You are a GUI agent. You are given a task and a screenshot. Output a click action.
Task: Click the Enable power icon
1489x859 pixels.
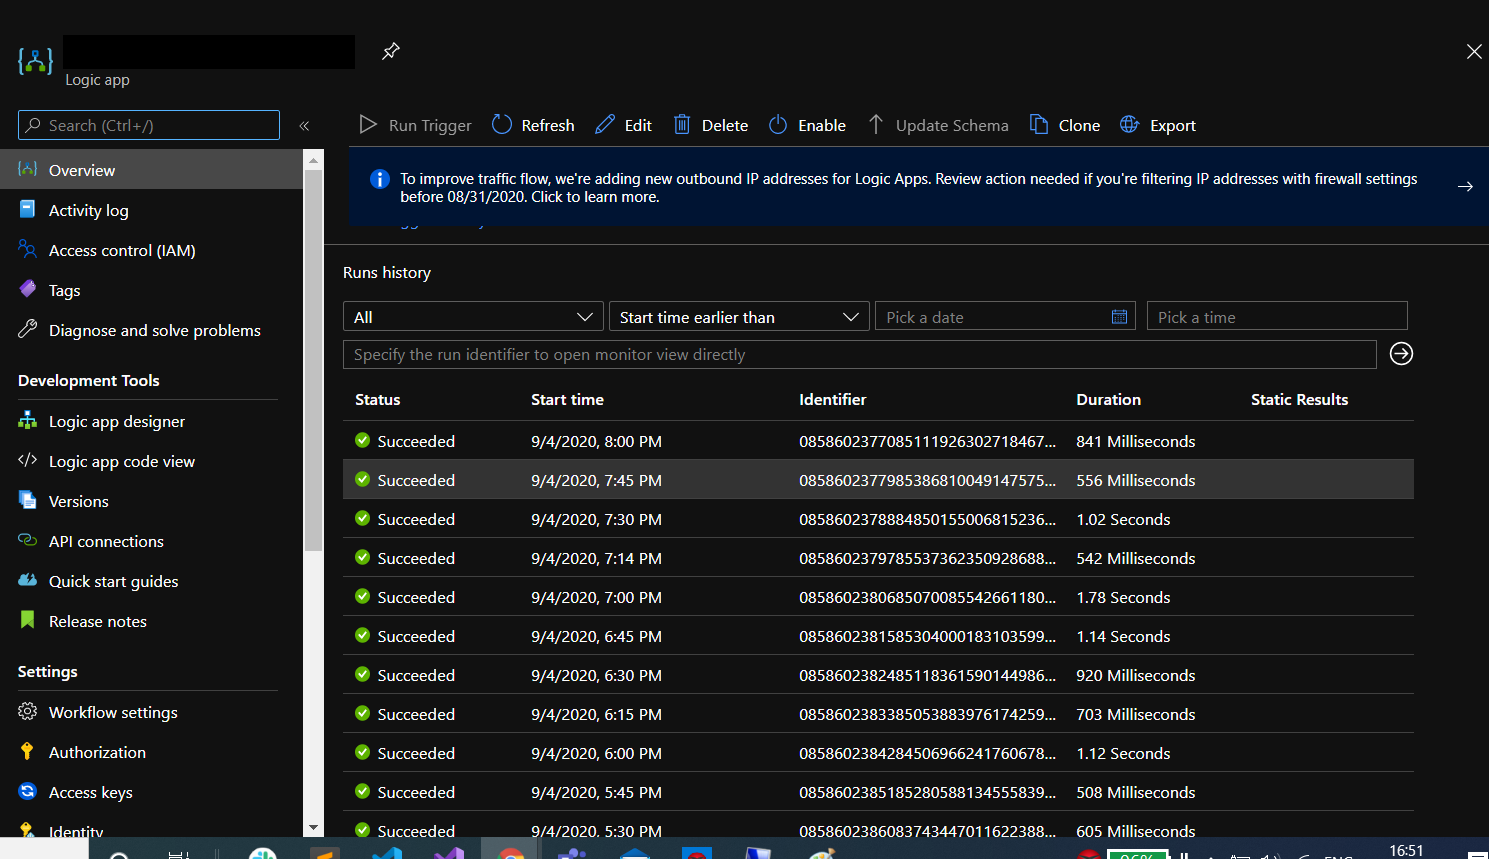(x=778, y=125)
